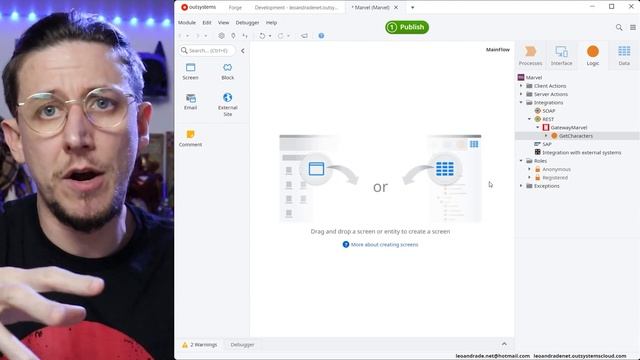The height and width of the screenshot is (360, 640).
Task: Open the Help menu
Action: pyautogui.click(x=271, y=23)
